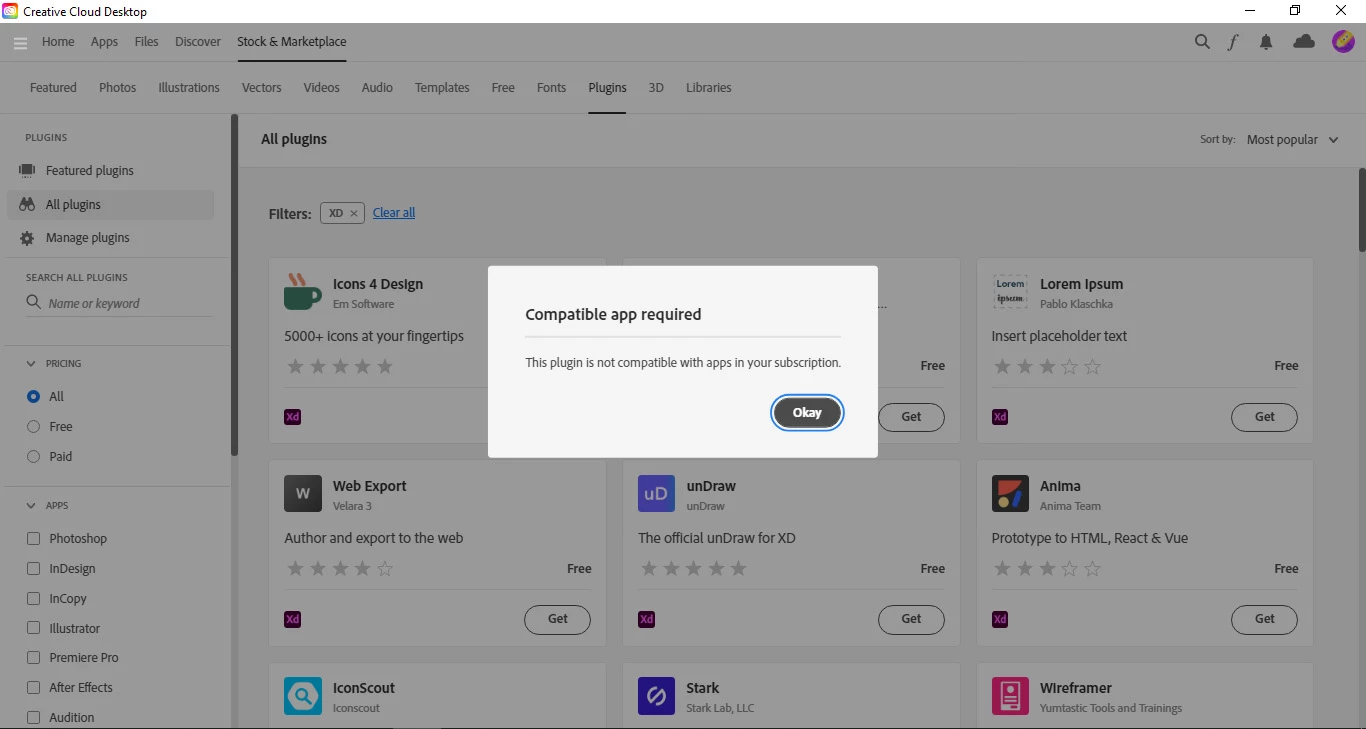Open the fonts 'f' icon in header
The height and width of the screenshot is (729, 1366).
tap(1233, 42)
